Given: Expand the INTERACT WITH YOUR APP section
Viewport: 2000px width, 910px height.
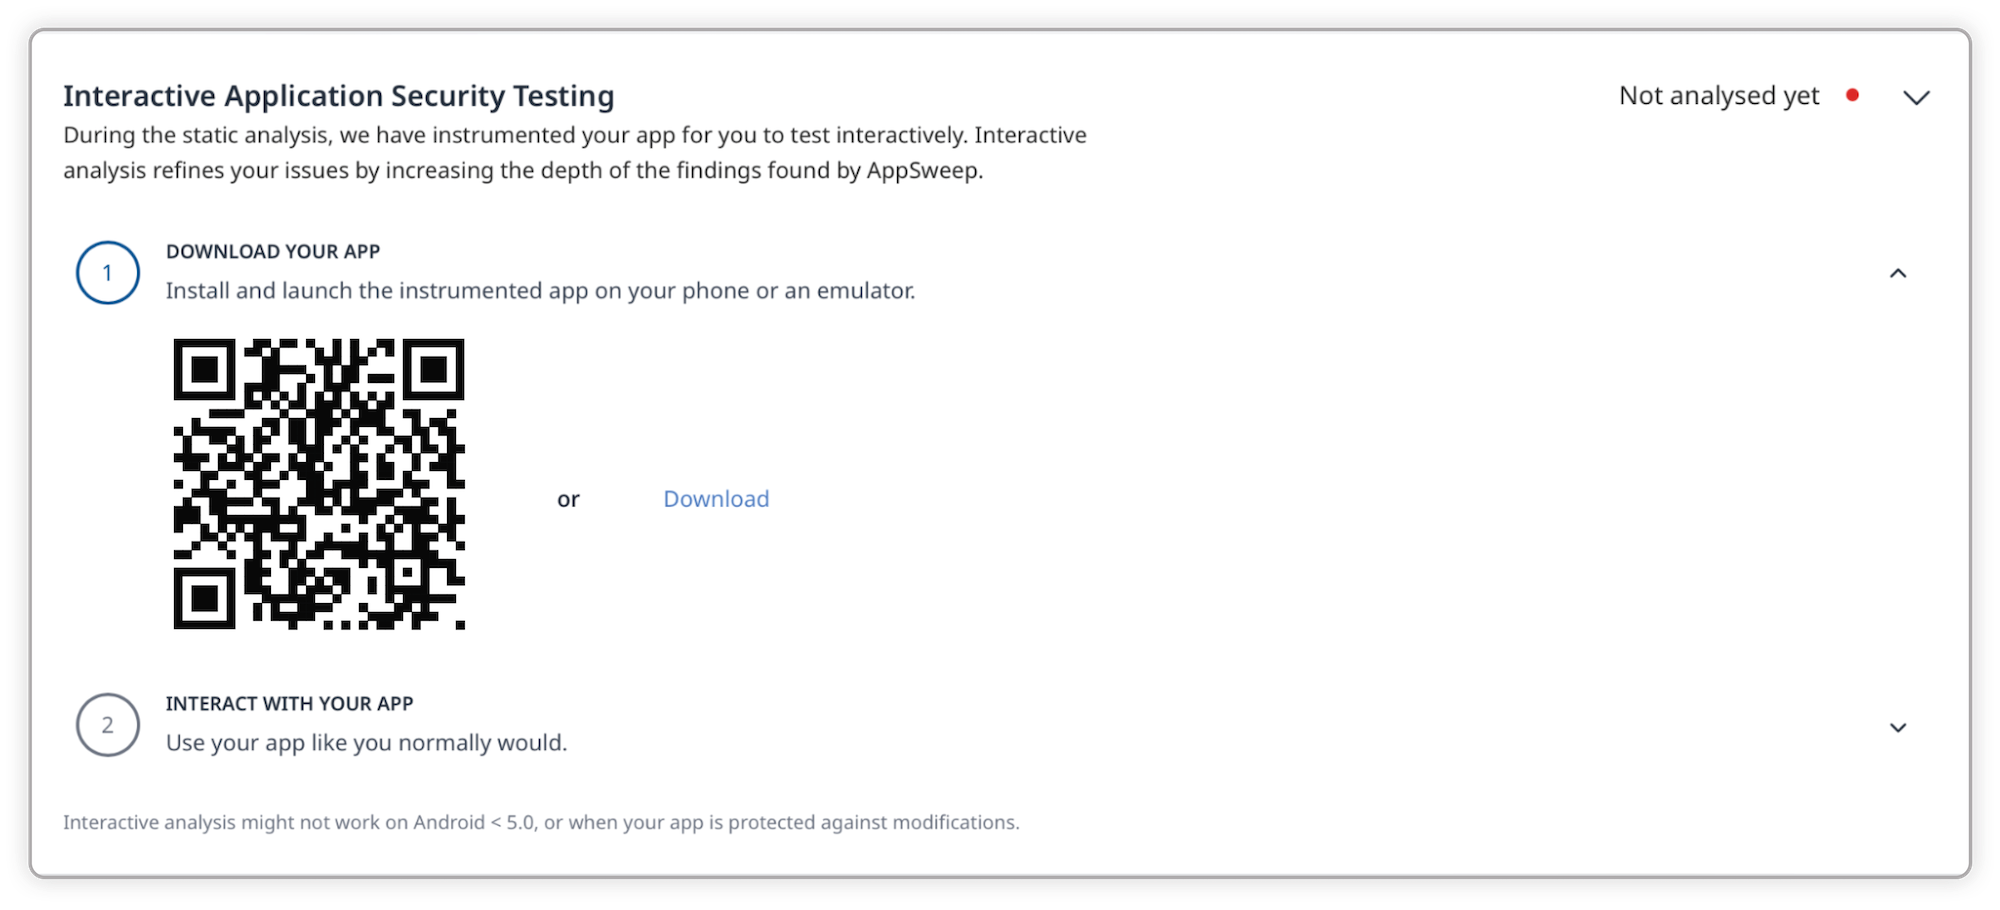Looking at the screenshot, I should click(x=1896, y=726).
